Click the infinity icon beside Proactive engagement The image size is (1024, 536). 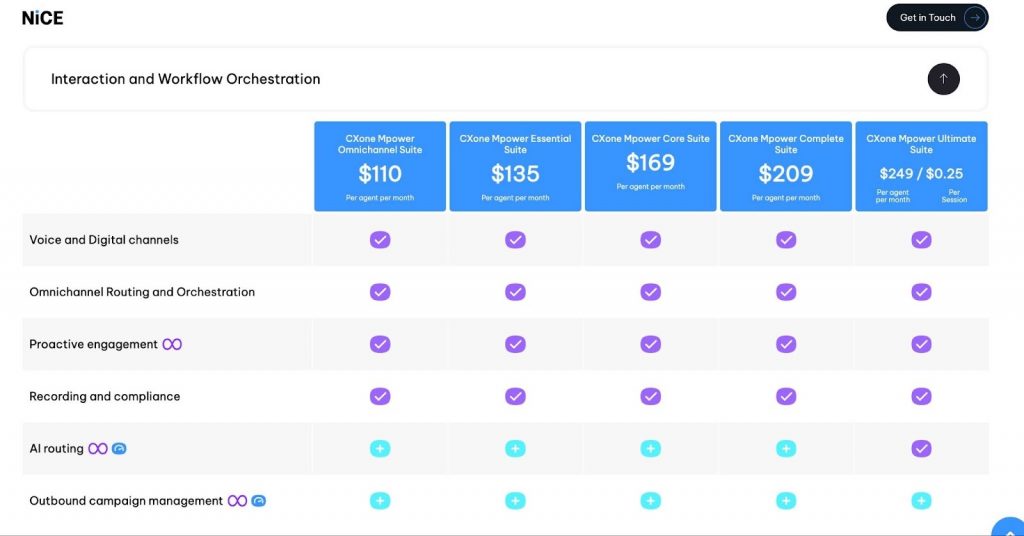pyautogui.click(x=173, y=344)
